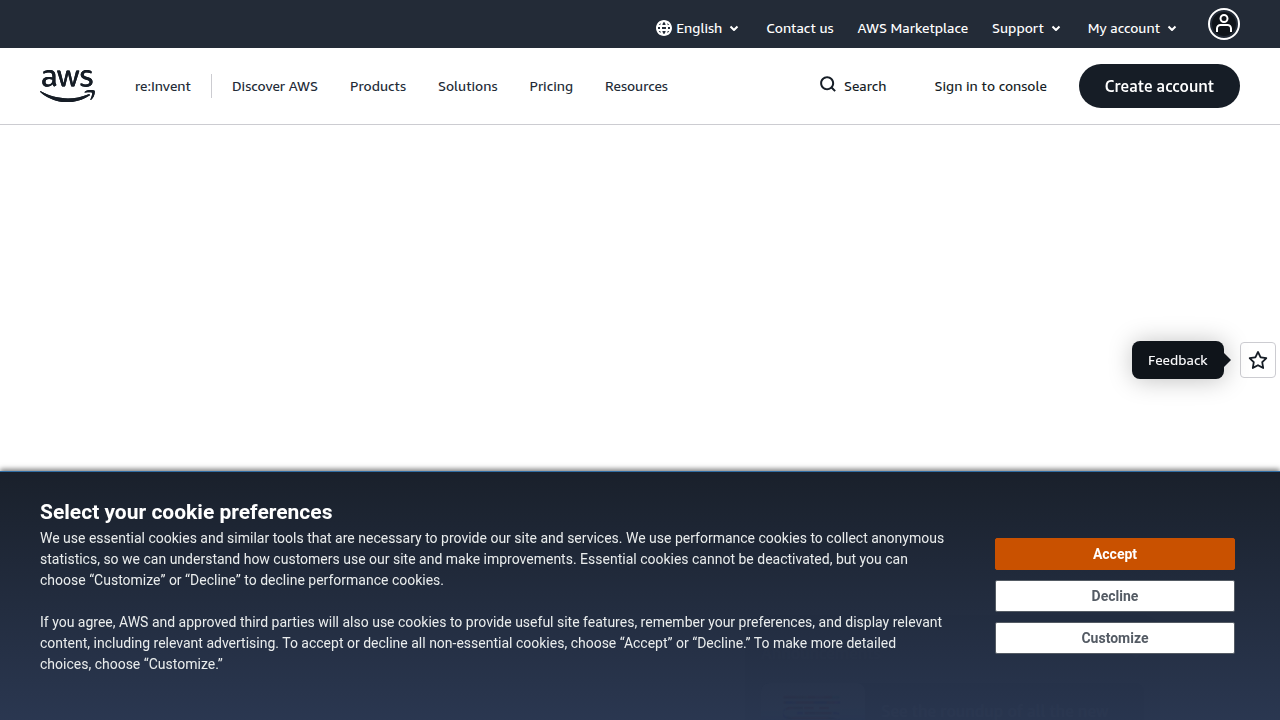Viewport: 1280px width, 720px height.
Task: Expand the My account dropdown
Action: click(x=1132, y=28)
